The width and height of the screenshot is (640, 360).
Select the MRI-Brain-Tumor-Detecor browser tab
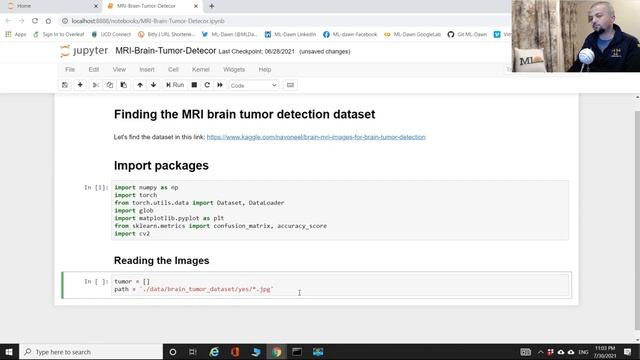[x=152, y=6]
